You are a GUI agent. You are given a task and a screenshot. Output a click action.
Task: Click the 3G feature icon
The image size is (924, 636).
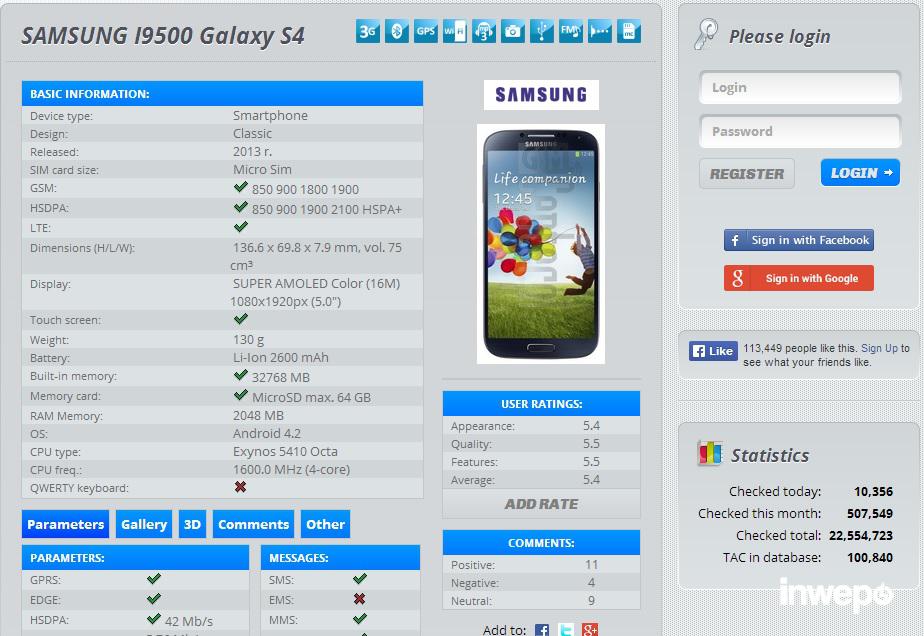click(x=368, y=31)
